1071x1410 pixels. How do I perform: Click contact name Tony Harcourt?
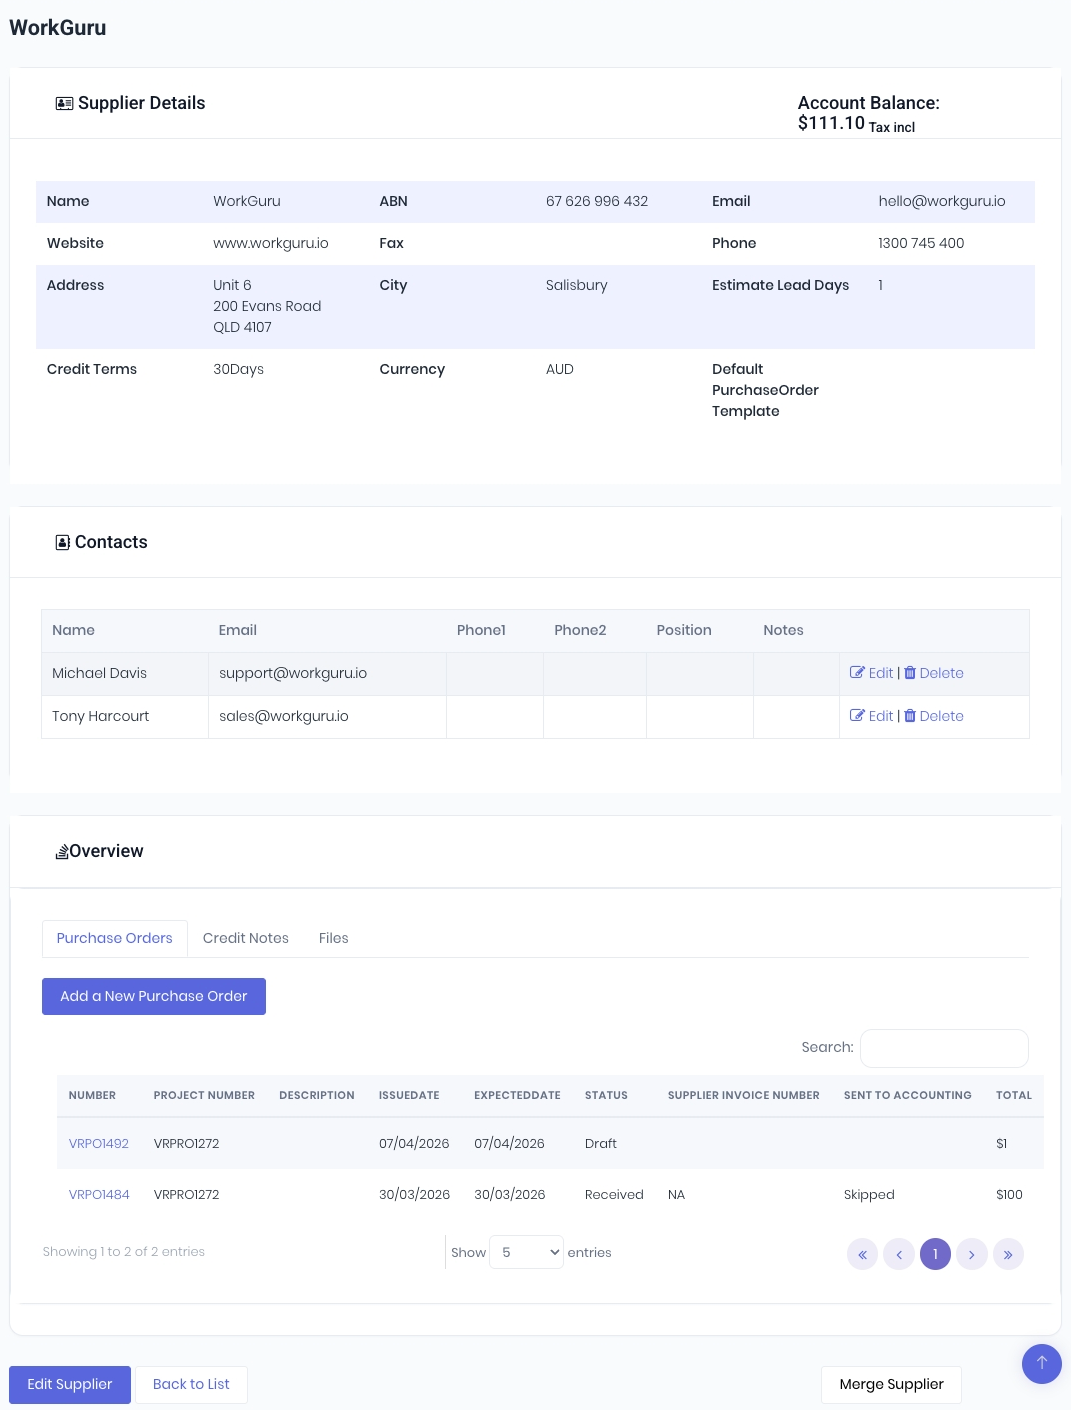(x=100, y=717)
